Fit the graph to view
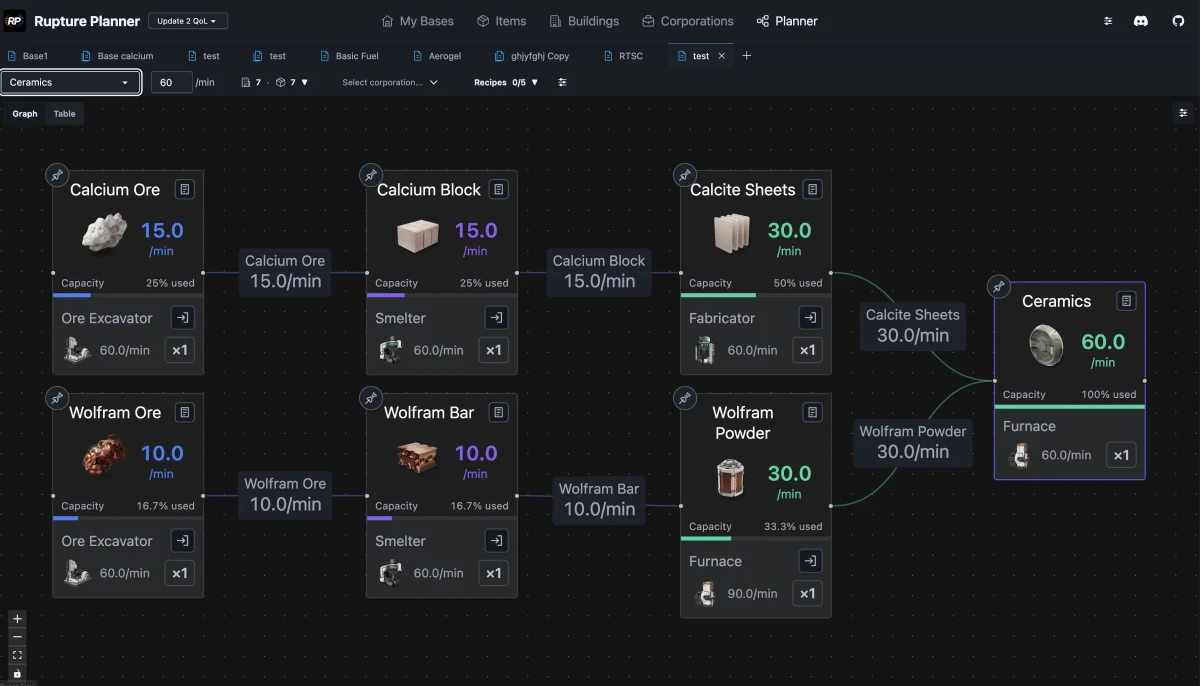 [x=17, y=655]
